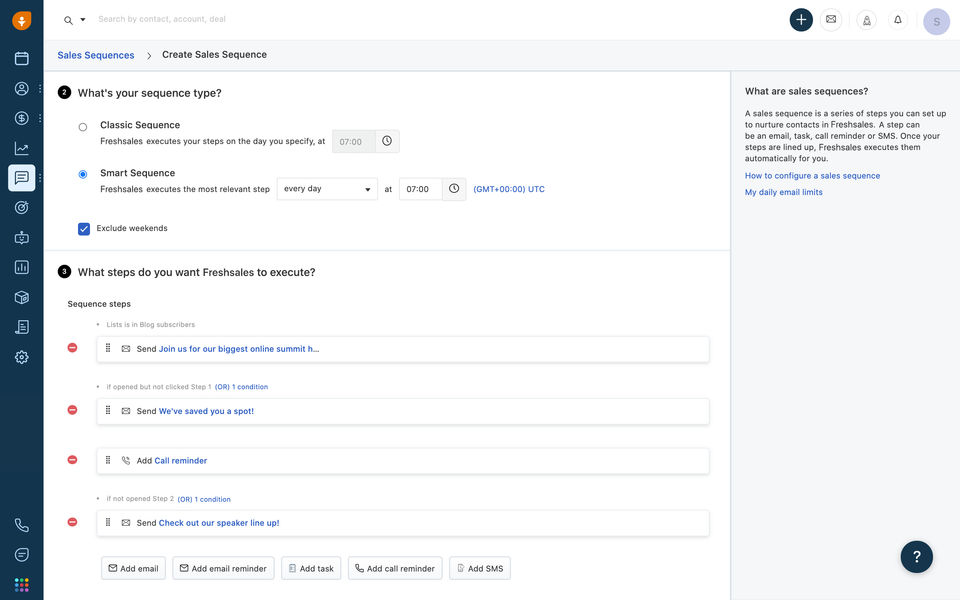This screenshot has width=960, height=600.
Task: Open the phone dialer icon
Action: pyautogui.click(x=22, y=525)
